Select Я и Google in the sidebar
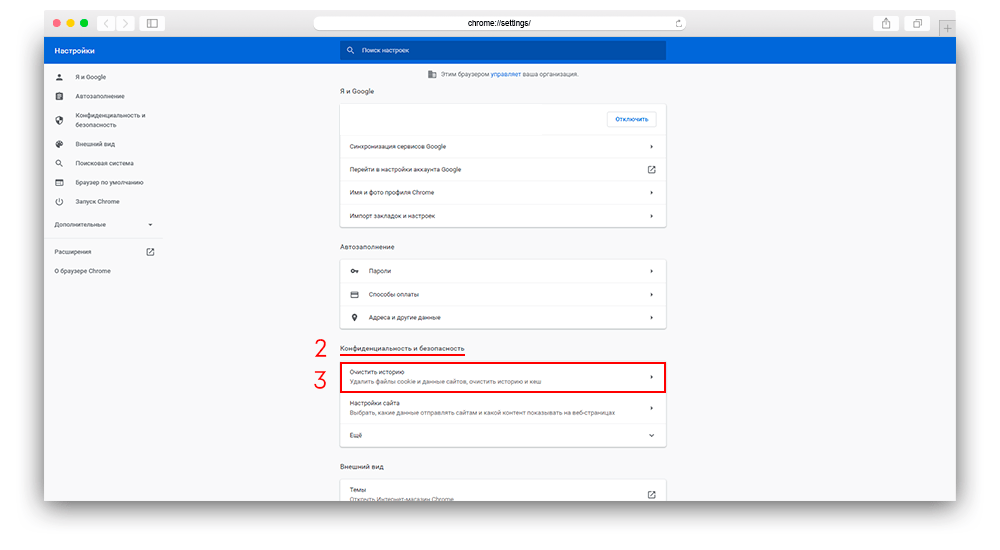The width and height of the screenshot is (1000, 550). 91,77
